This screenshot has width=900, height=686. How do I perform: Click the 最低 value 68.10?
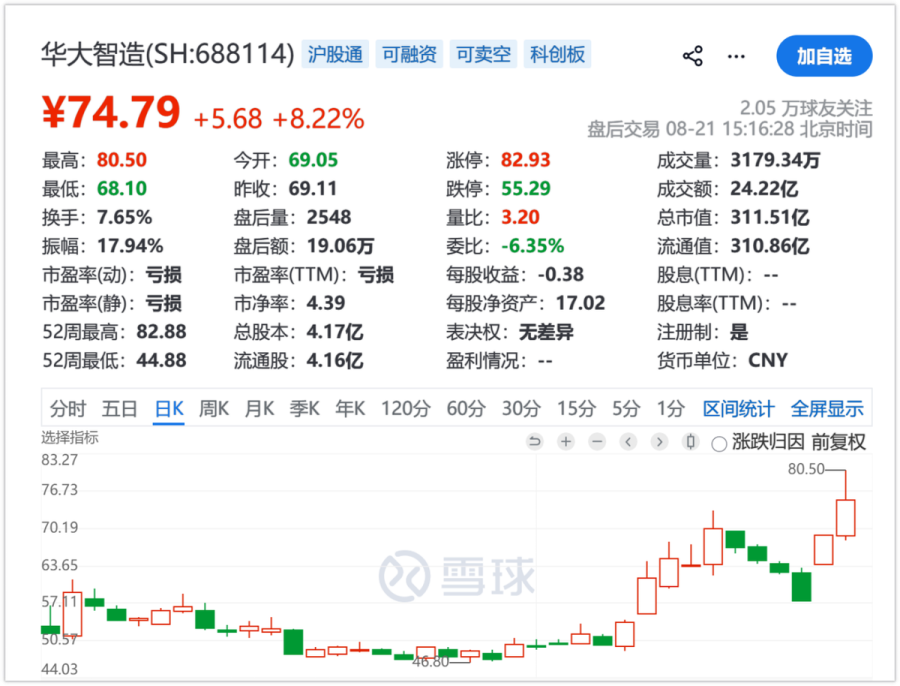(122, 188)
